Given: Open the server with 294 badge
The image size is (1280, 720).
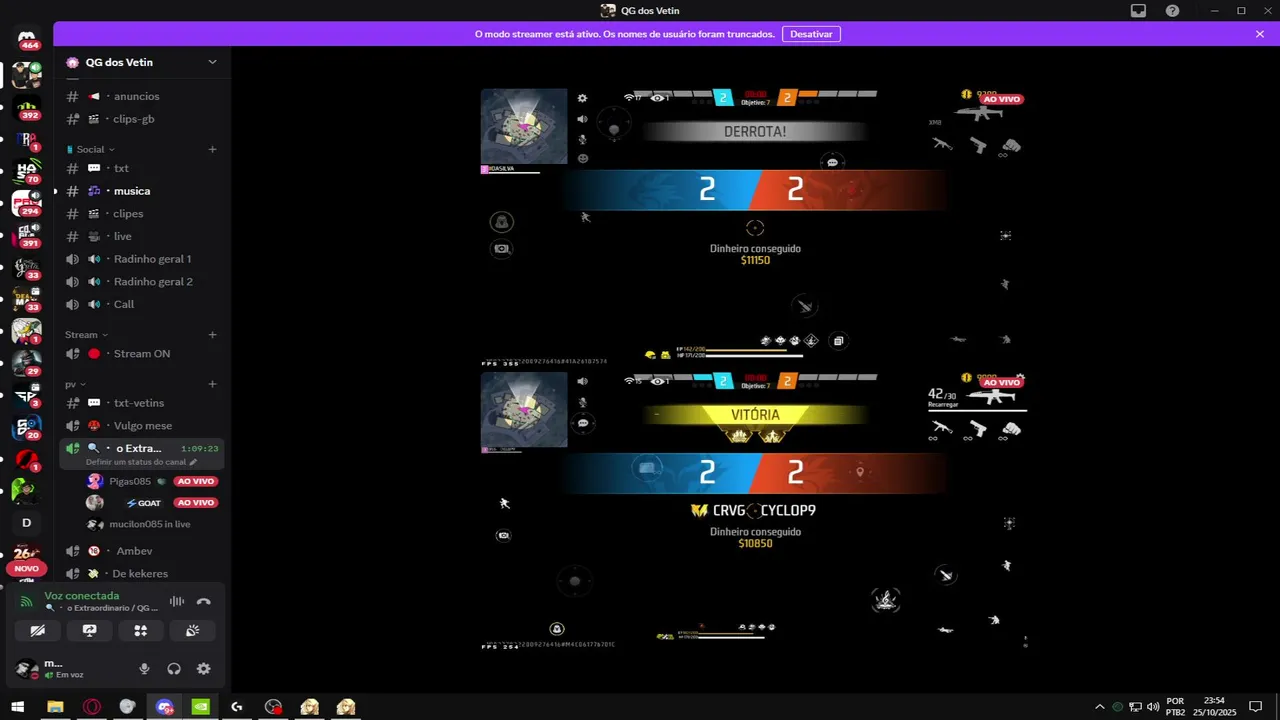Looking at the screenshot, I should pyautogui.click(x=27, y=205).
